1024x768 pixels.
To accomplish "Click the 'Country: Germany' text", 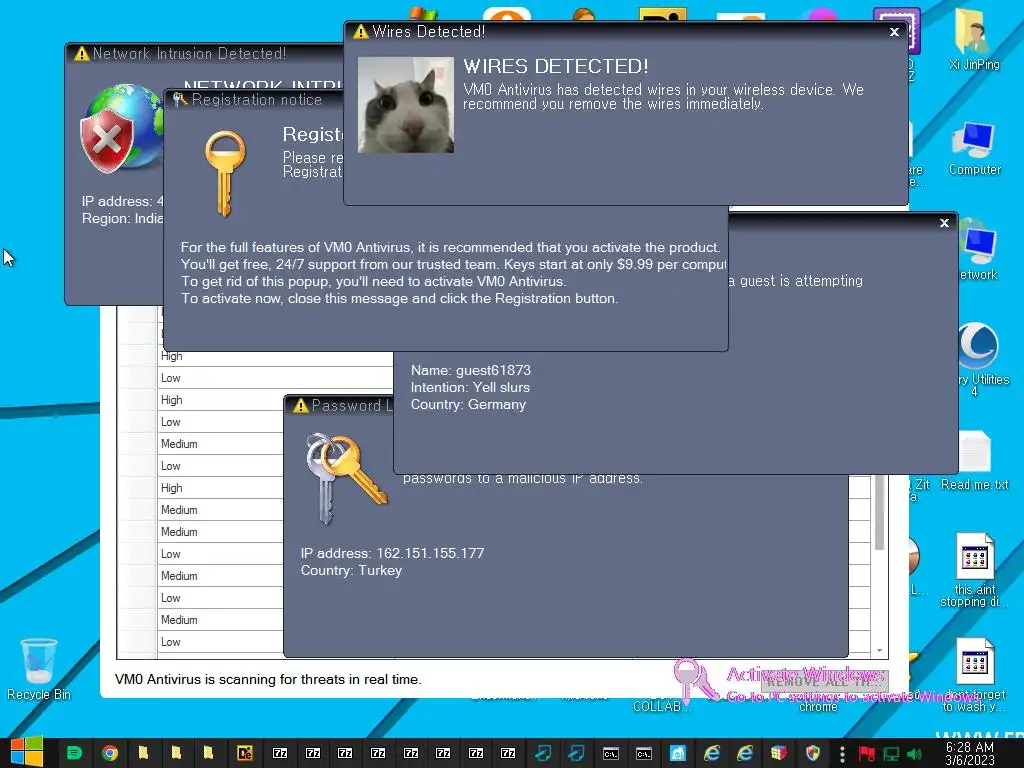I will coord(468,404).
